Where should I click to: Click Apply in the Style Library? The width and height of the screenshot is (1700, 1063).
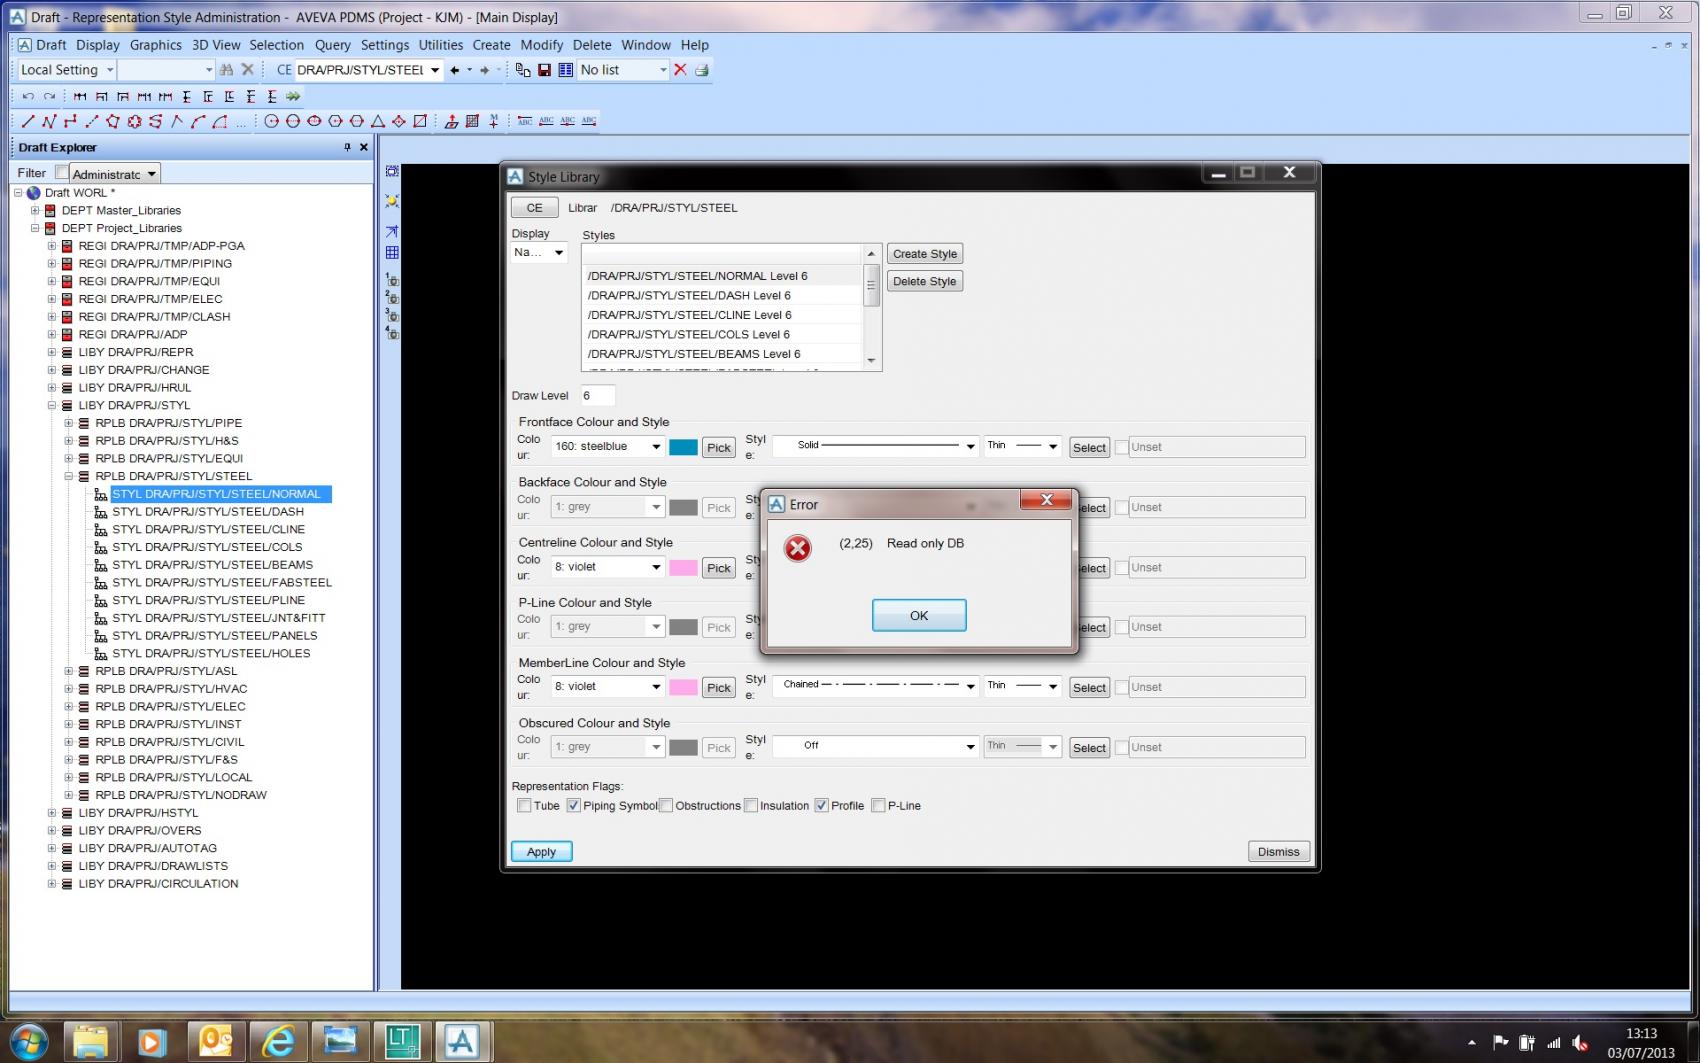click(542, 851)
